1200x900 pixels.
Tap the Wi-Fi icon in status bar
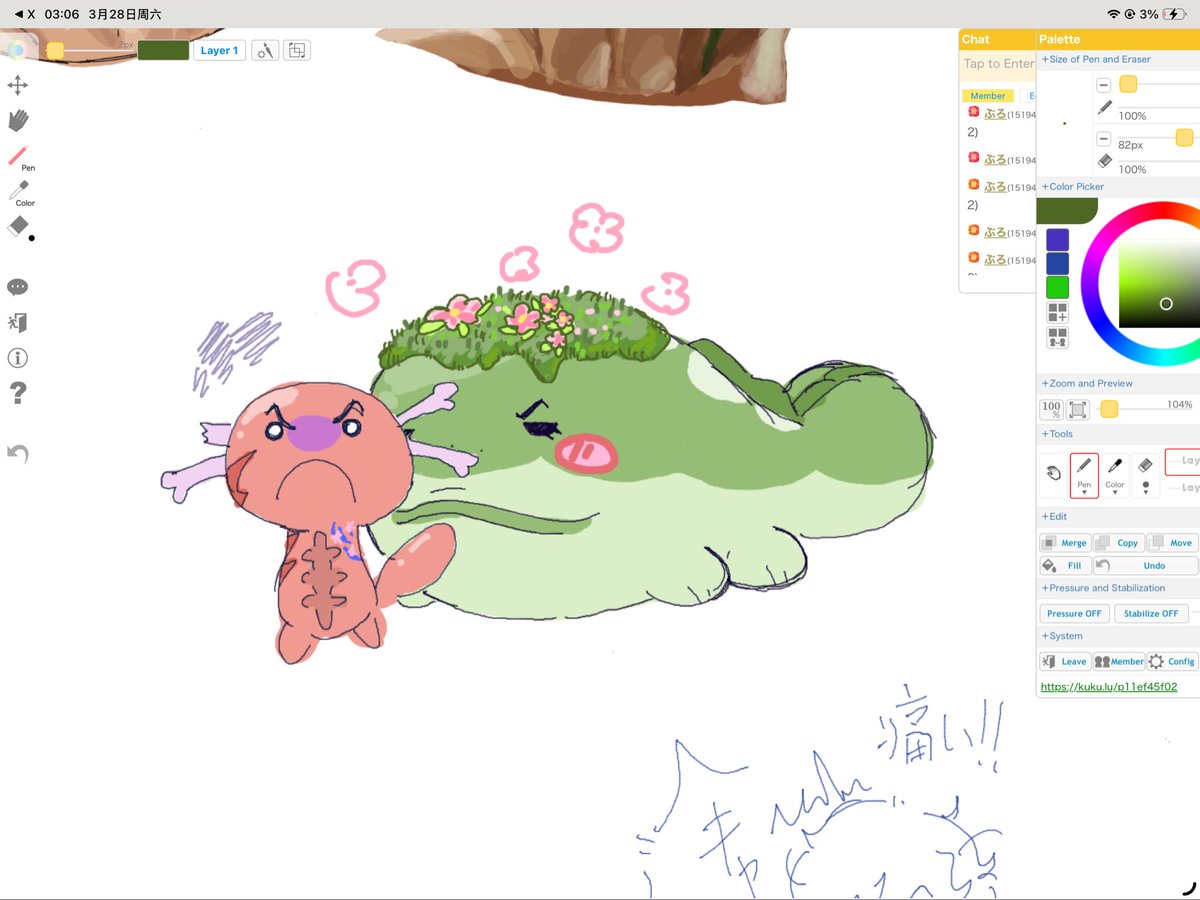point(1114,14)
